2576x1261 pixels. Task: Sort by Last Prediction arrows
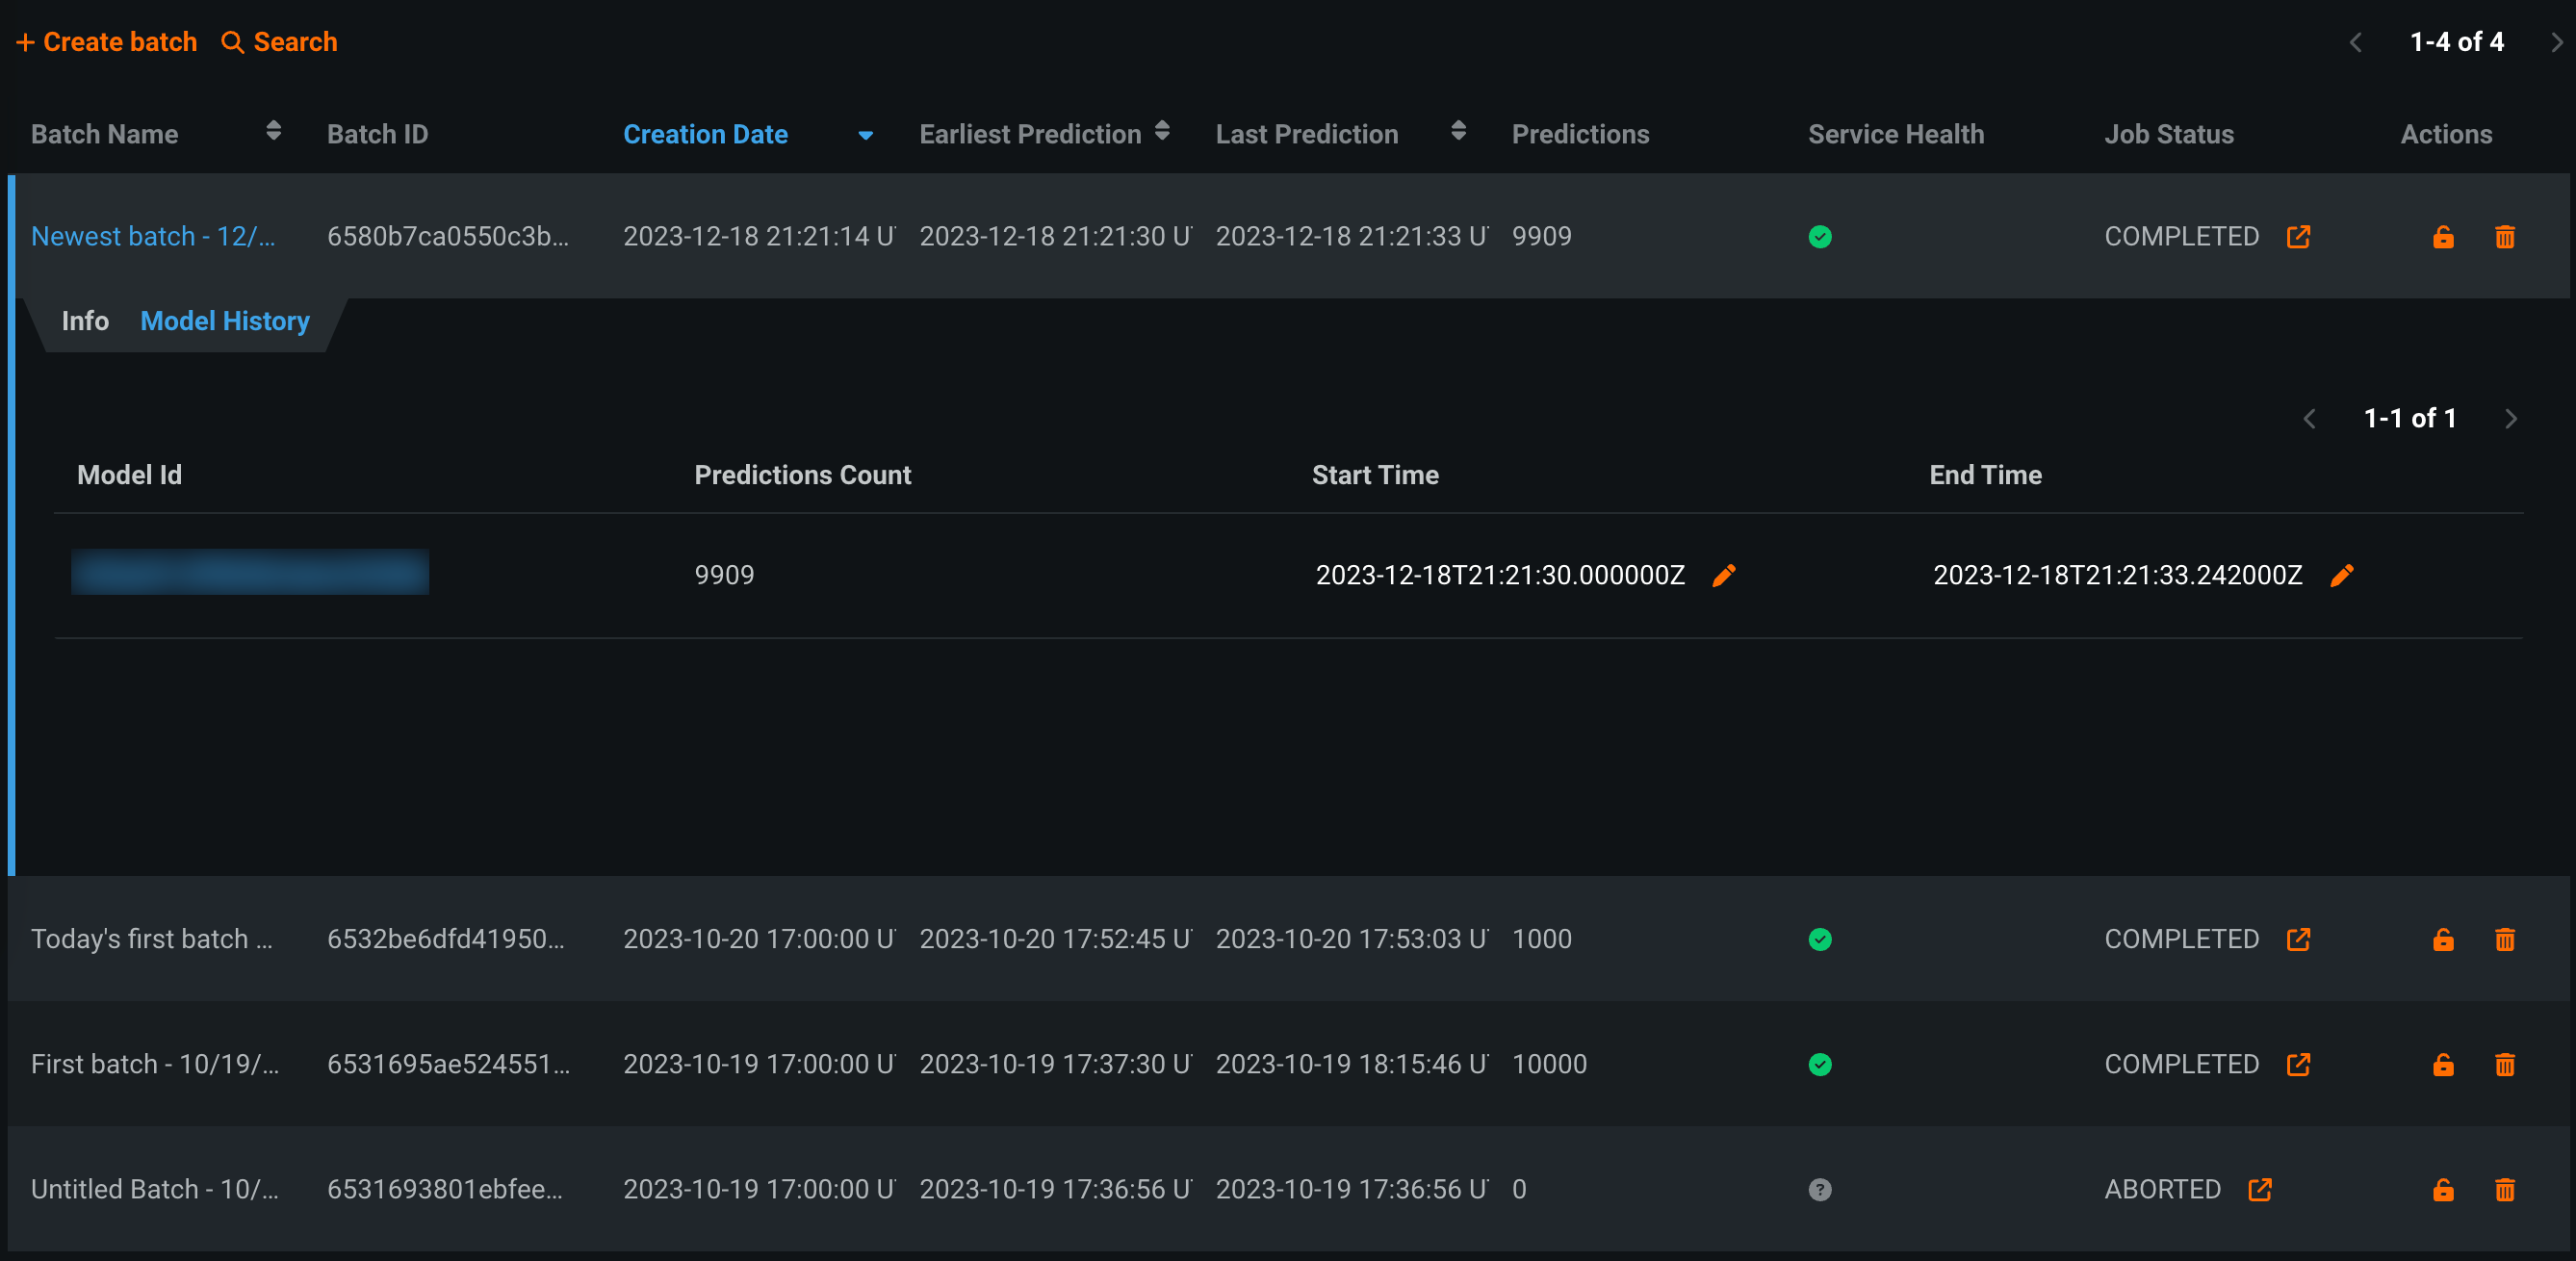[x=1458, y=131]
